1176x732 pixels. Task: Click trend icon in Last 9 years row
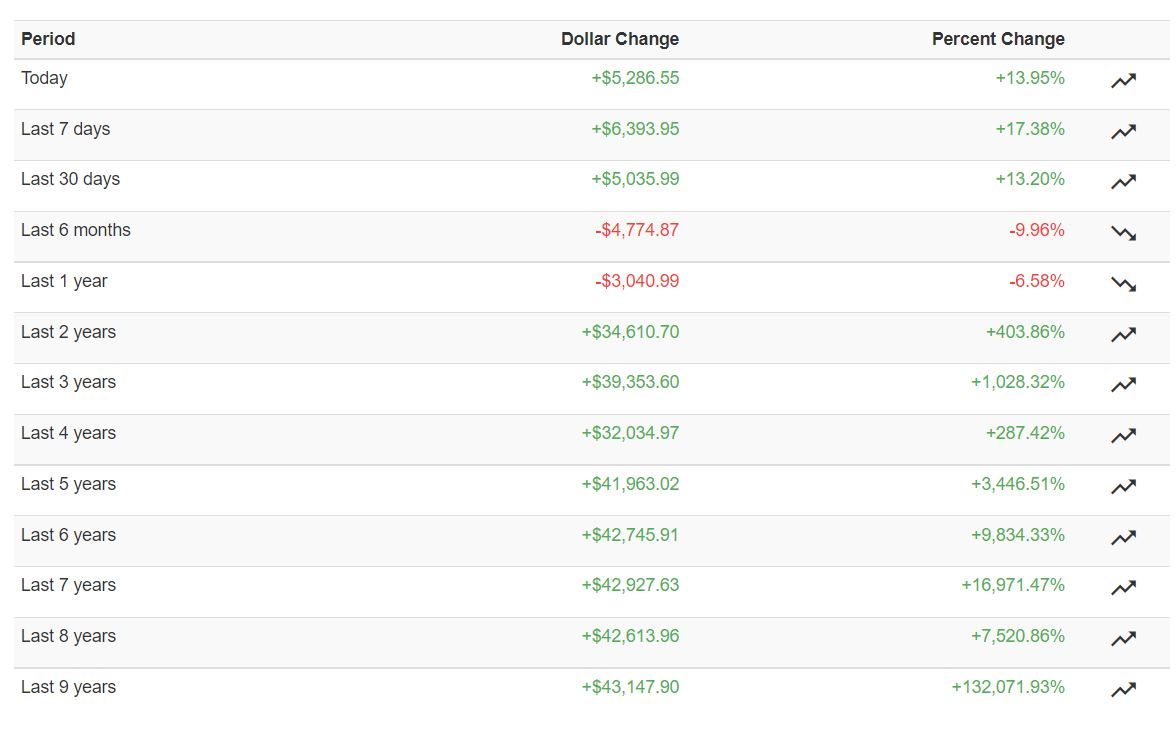[1123, 689]
